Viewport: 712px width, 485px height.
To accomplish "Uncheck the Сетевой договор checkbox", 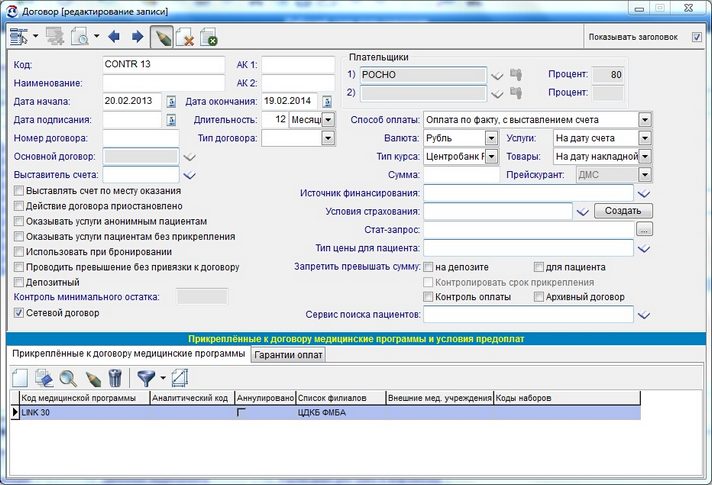I will pyautogui.click(x=19, y=313).
